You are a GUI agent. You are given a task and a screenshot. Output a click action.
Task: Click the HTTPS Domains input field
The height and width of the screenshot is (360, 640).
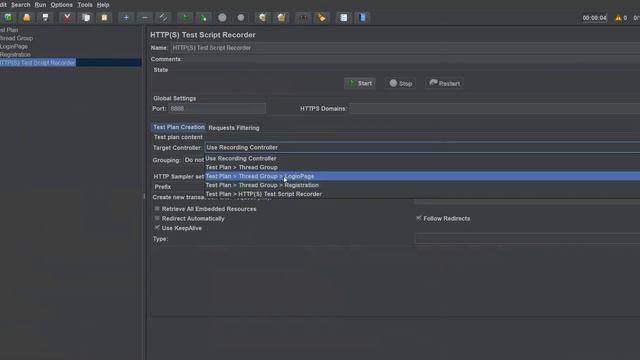[495, 109]
